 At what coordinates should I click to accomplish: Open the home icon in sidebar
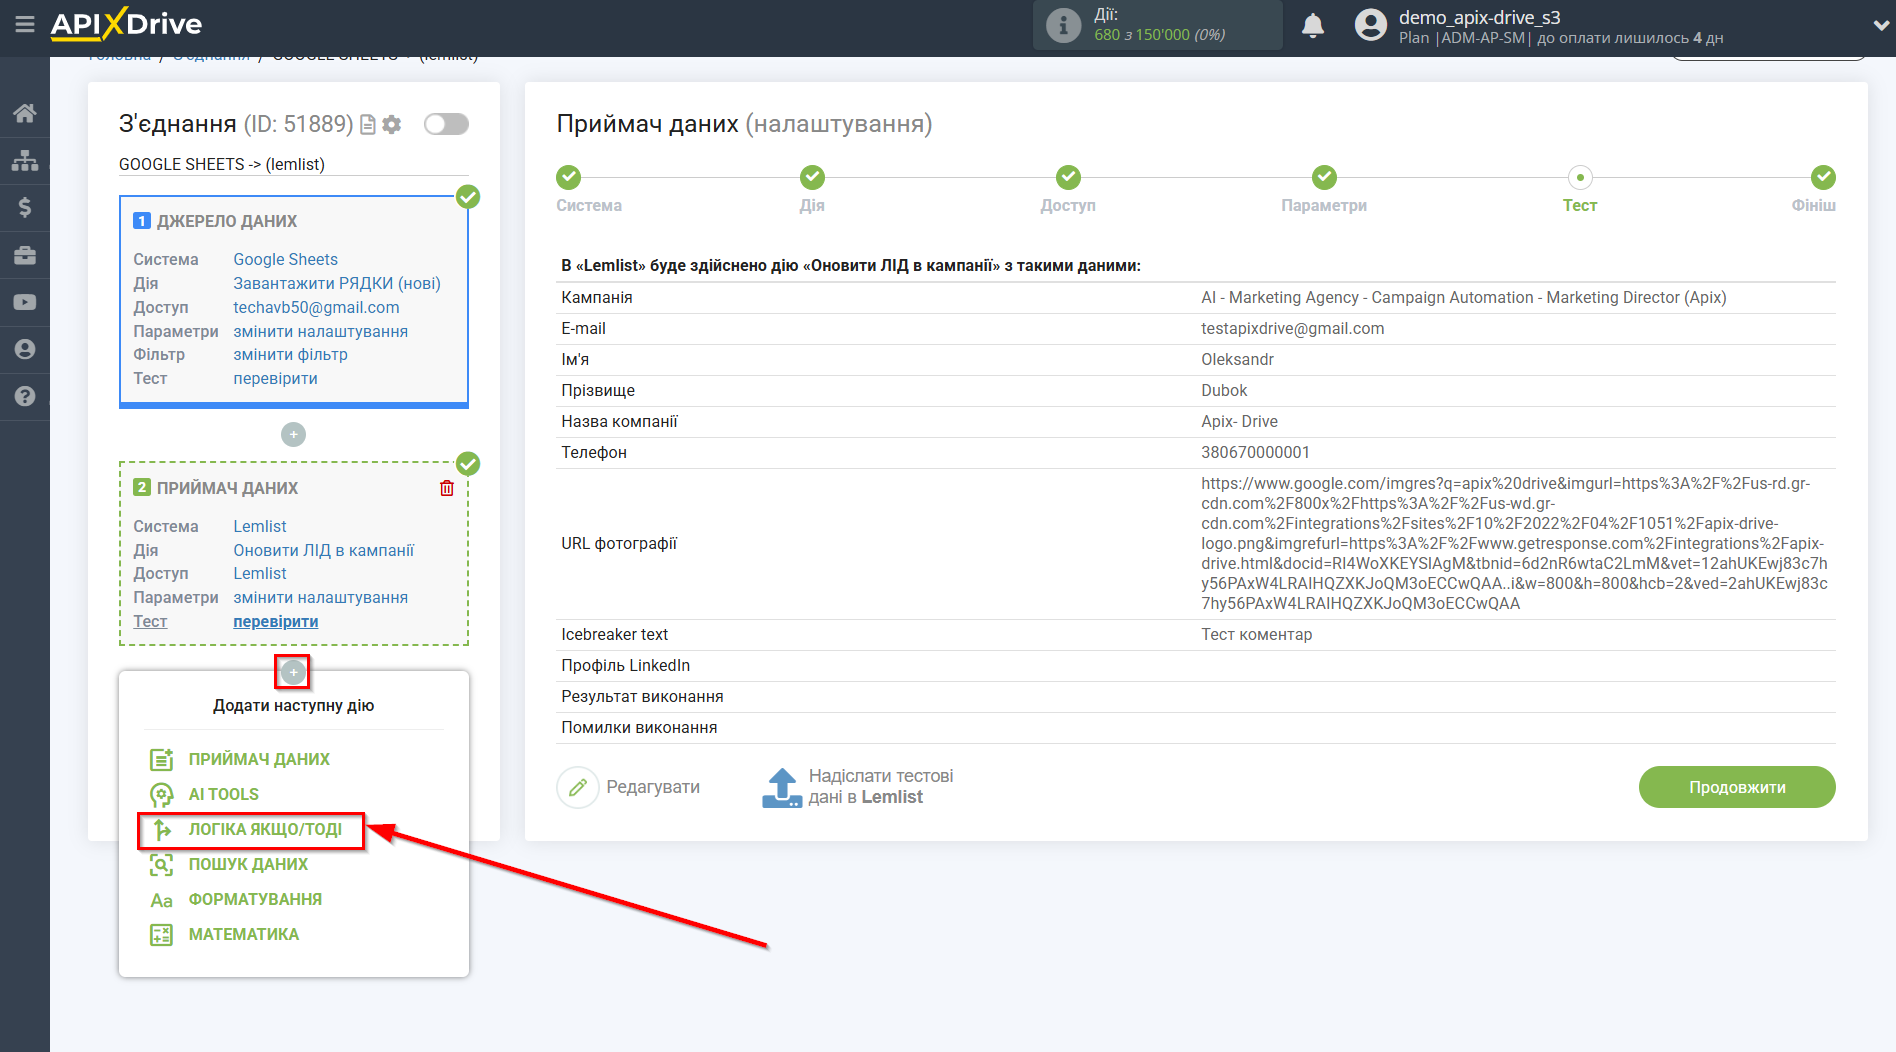(25, 113)
